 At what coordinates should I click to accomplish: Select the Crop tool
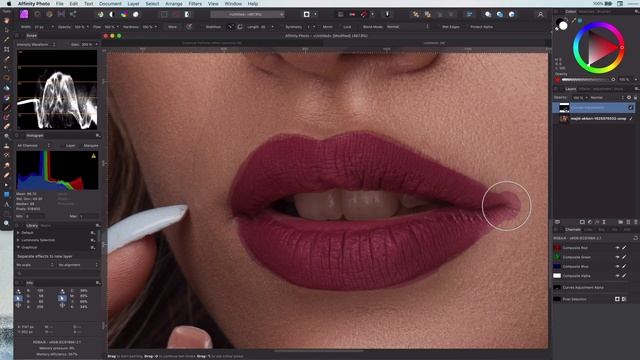[x=7, y=49]
